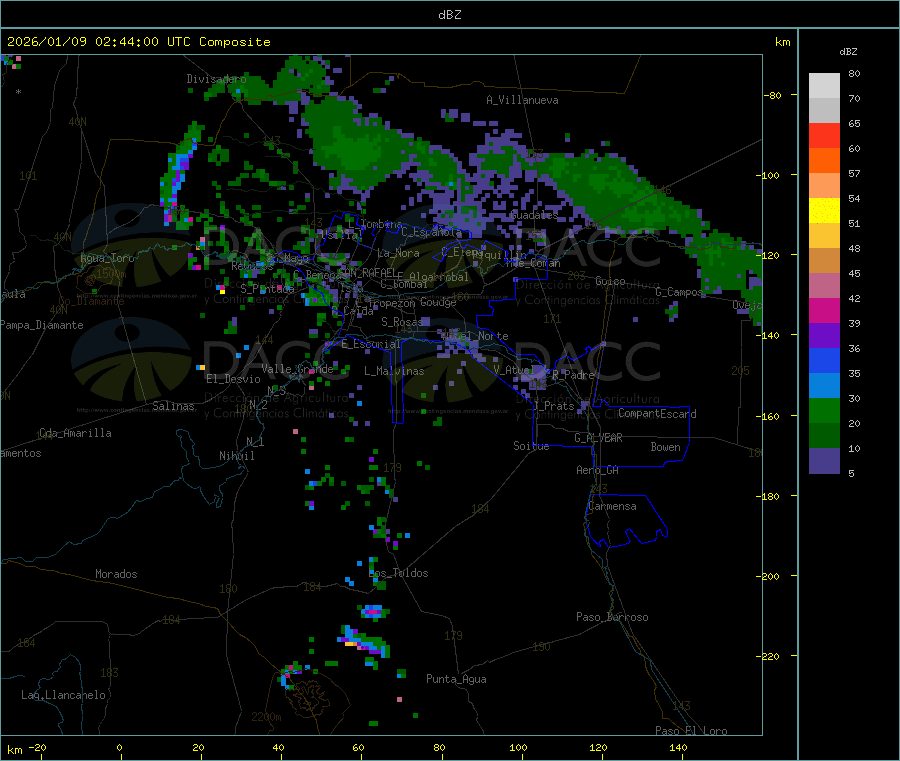Click the bright green 20-30 dBZ legend swatch
Screen dimensions: 900x761
(x=824, y=411)
